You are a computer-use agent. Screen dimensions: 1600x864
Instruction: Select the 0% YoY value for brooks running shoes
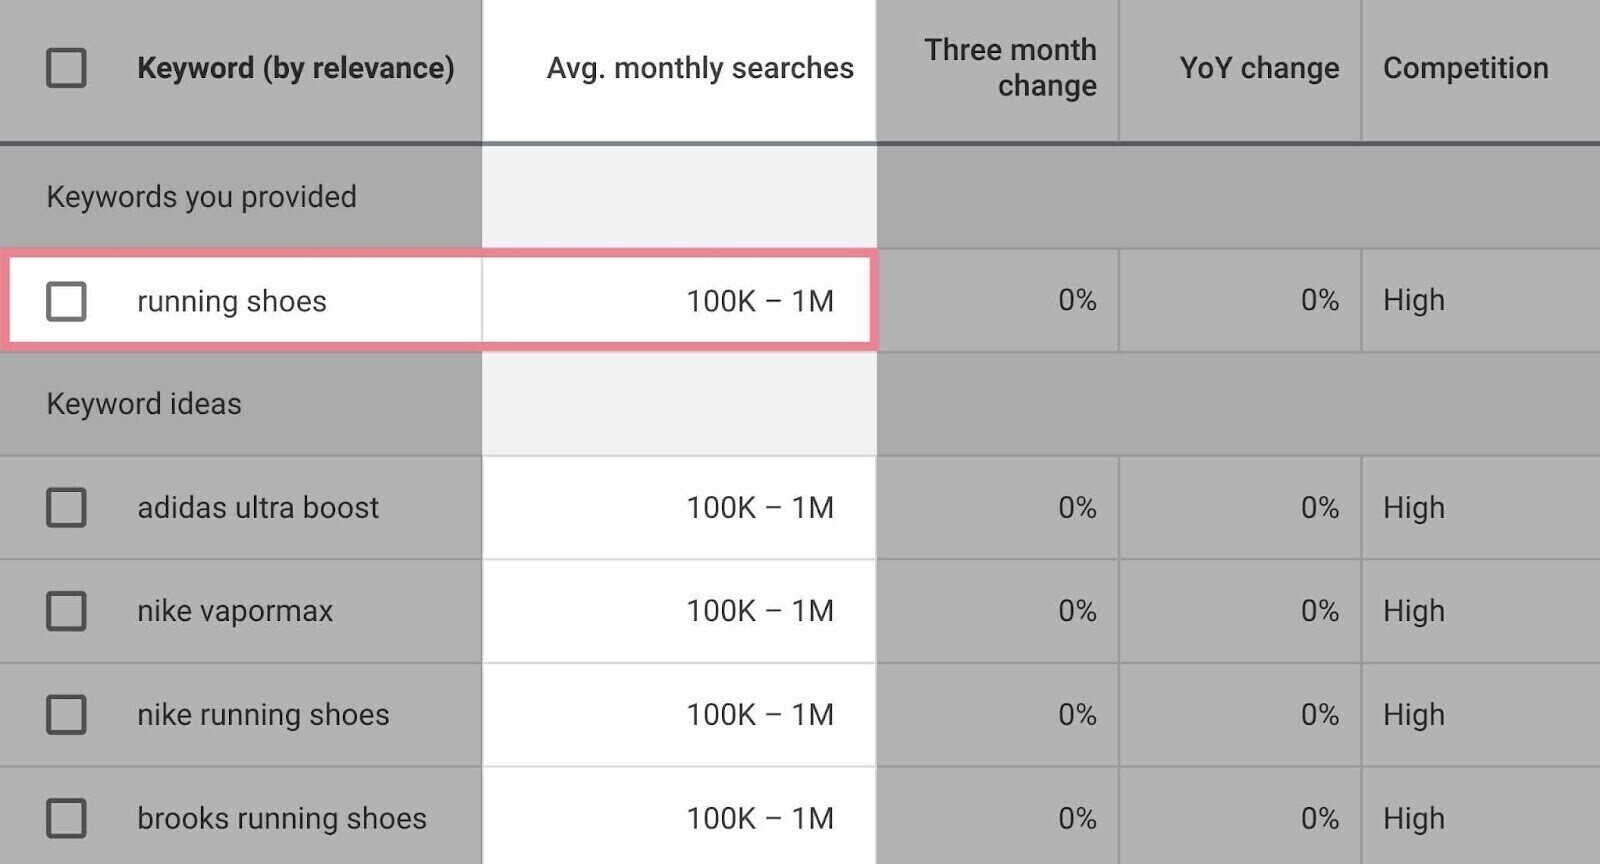coord(1322,818)
